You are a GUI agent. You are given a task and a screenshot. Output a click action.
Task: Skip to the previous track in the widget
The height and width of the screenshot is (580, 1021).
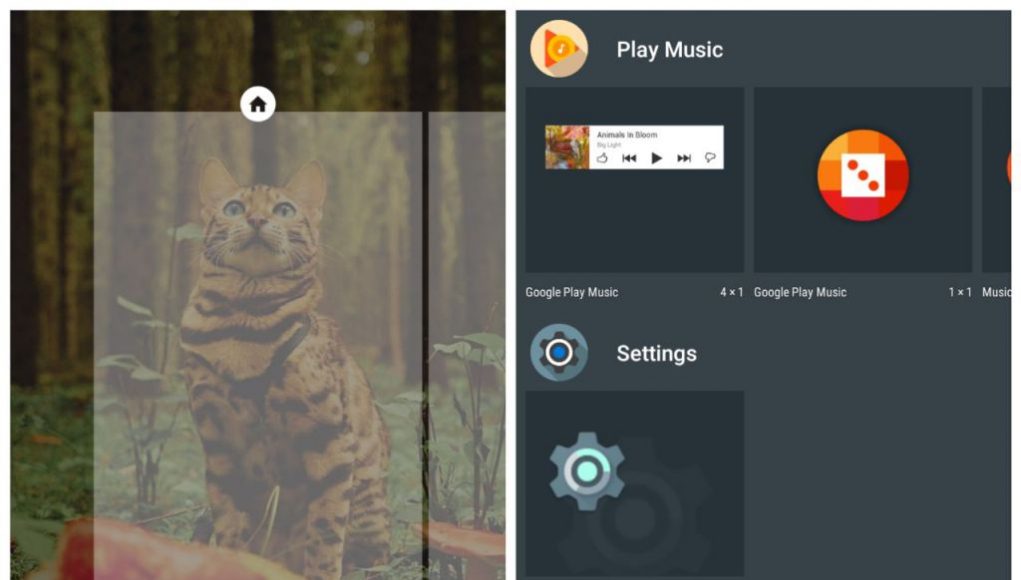coord(629,158)
